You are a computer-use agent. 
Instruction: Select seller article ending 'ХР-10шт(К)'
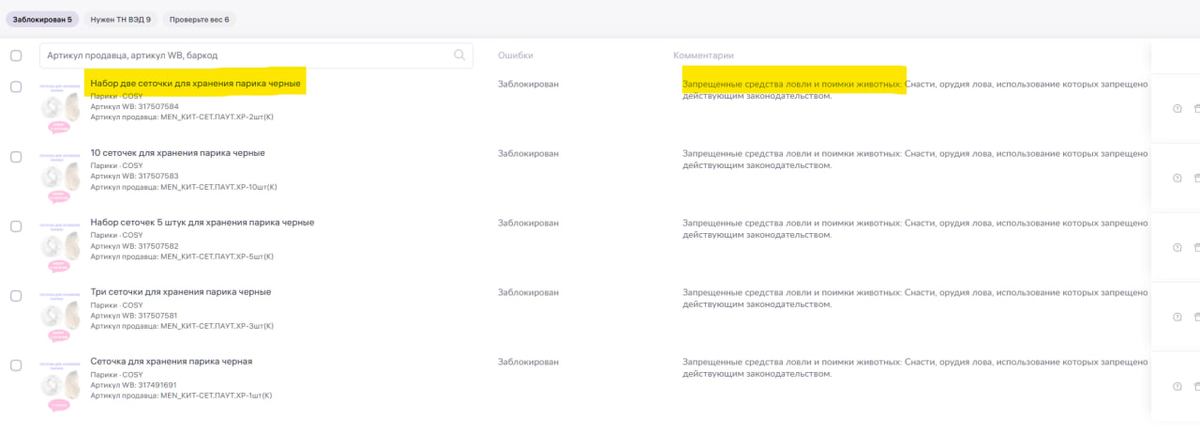pos(183,187)
